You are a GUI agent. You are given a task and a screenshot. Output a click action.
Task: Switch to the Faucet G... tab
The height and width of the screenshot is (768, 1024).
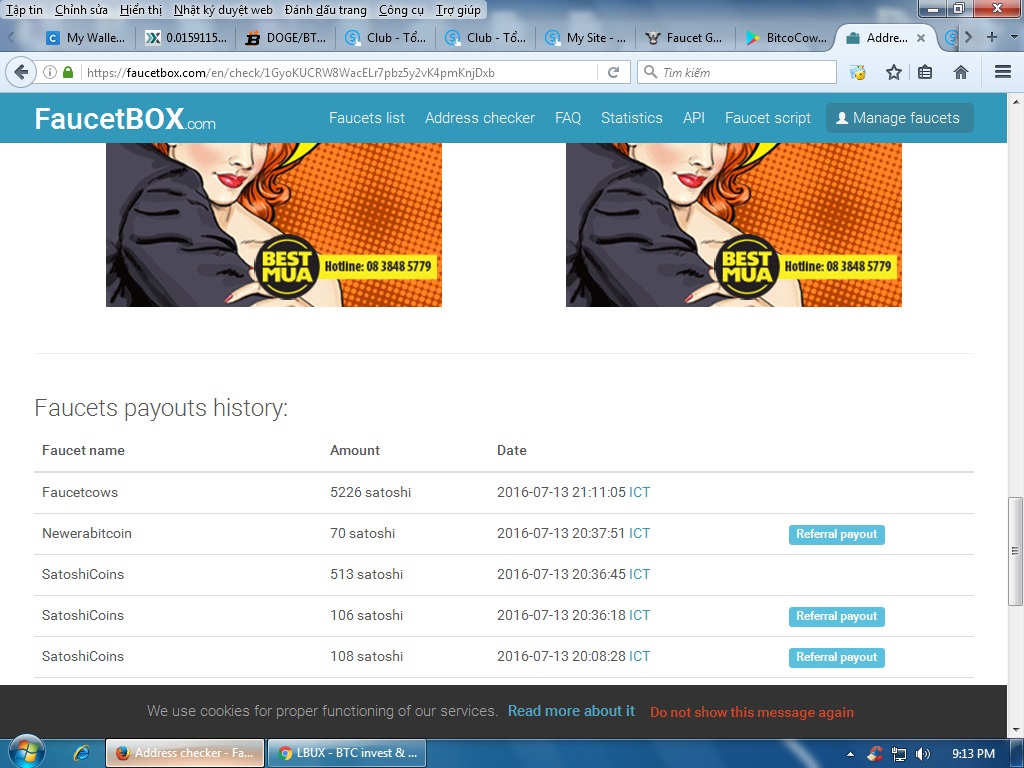click(685, 38)
